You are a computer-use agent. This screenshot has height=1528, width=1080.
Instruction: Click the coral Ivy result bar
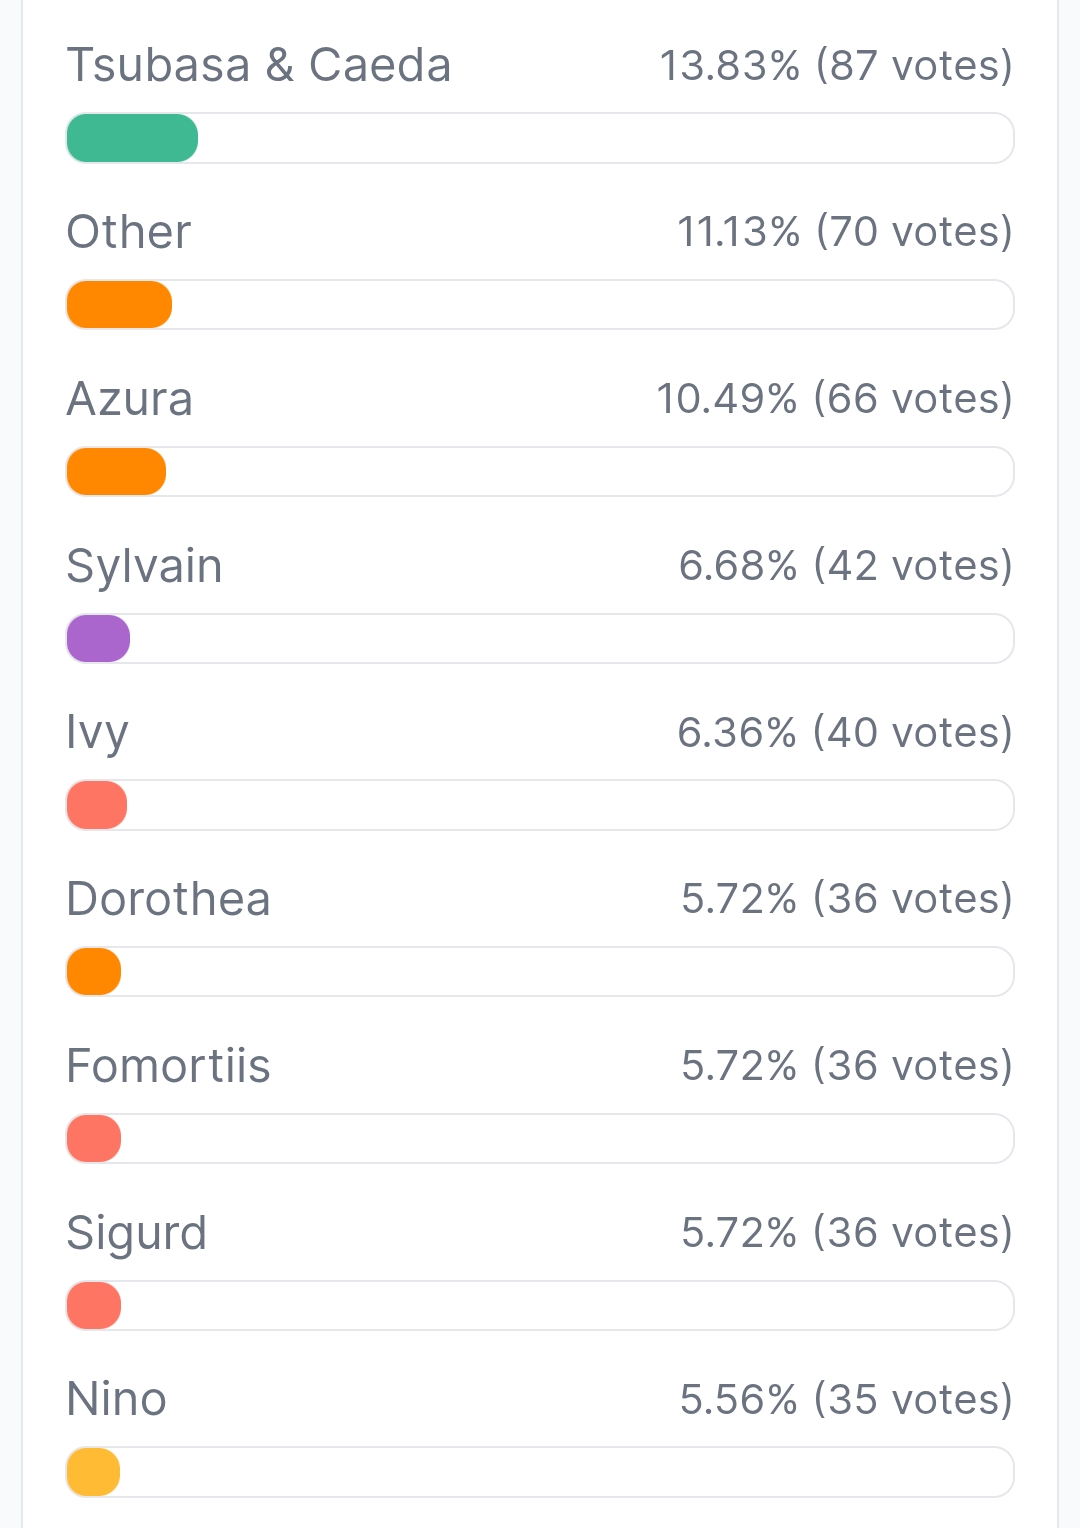click(97, 805)
